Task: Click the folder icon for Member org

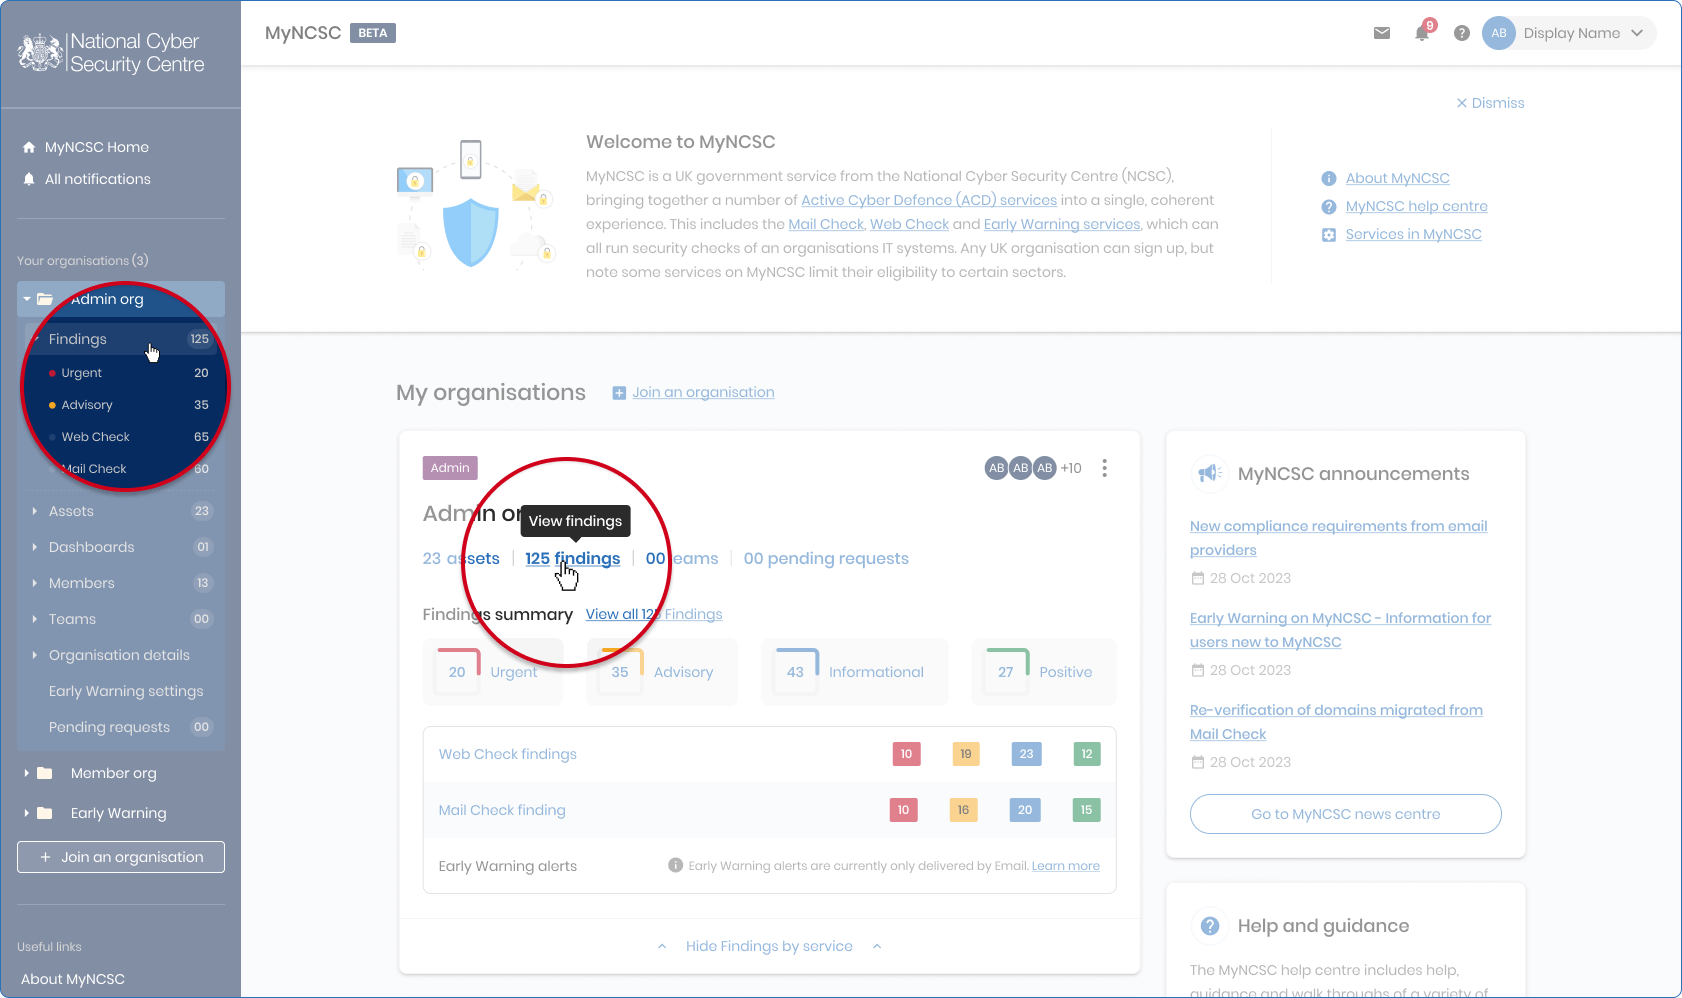Action: 45,773
